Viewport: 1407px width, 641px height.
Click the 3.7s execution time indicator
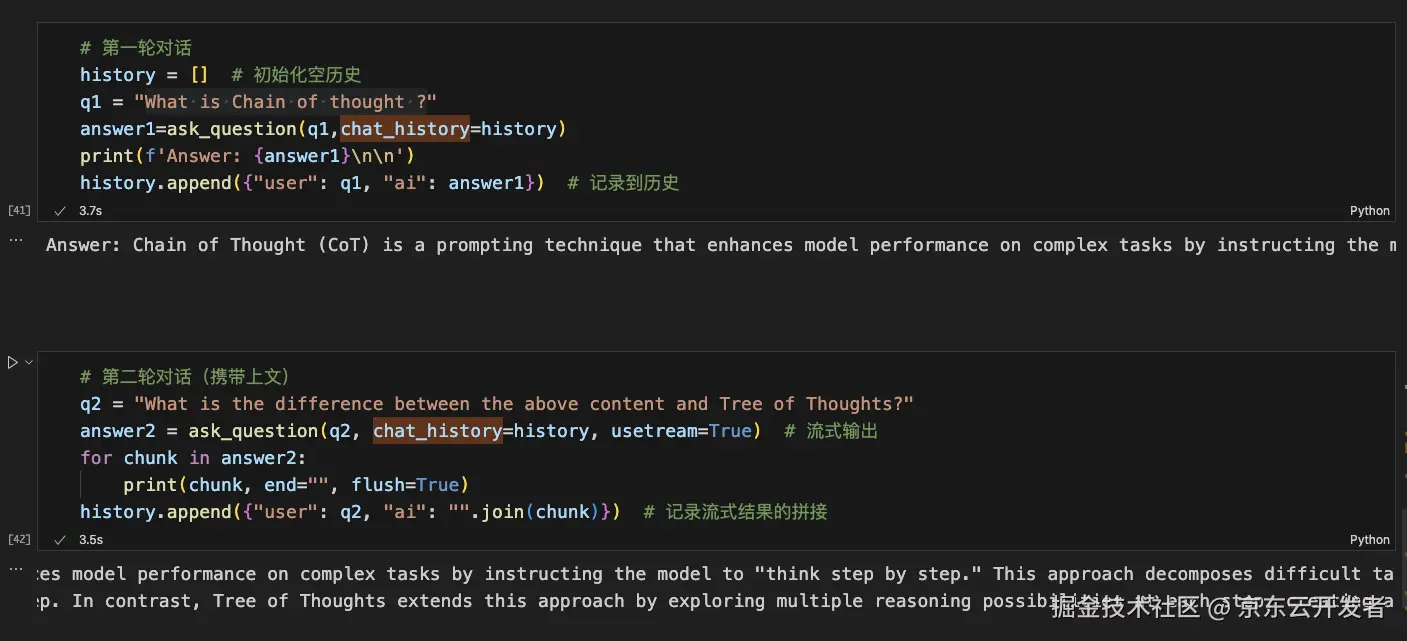pyautogui.click(x=90, y=211)
